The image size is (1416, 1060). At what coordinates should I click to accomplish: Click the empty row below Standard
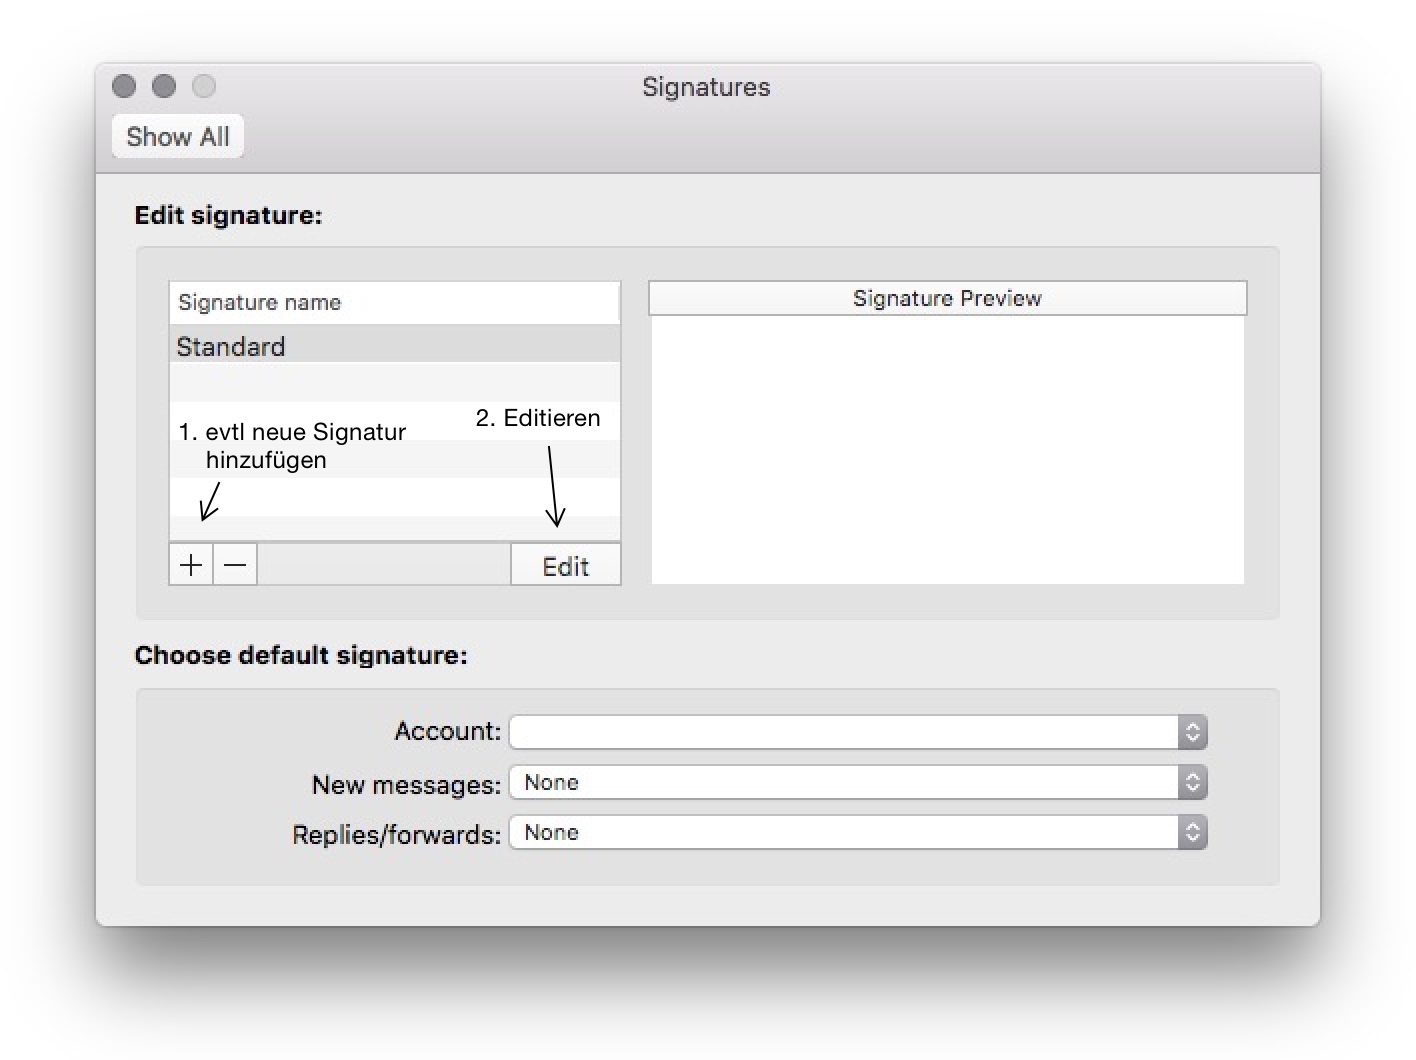point(394,382)
